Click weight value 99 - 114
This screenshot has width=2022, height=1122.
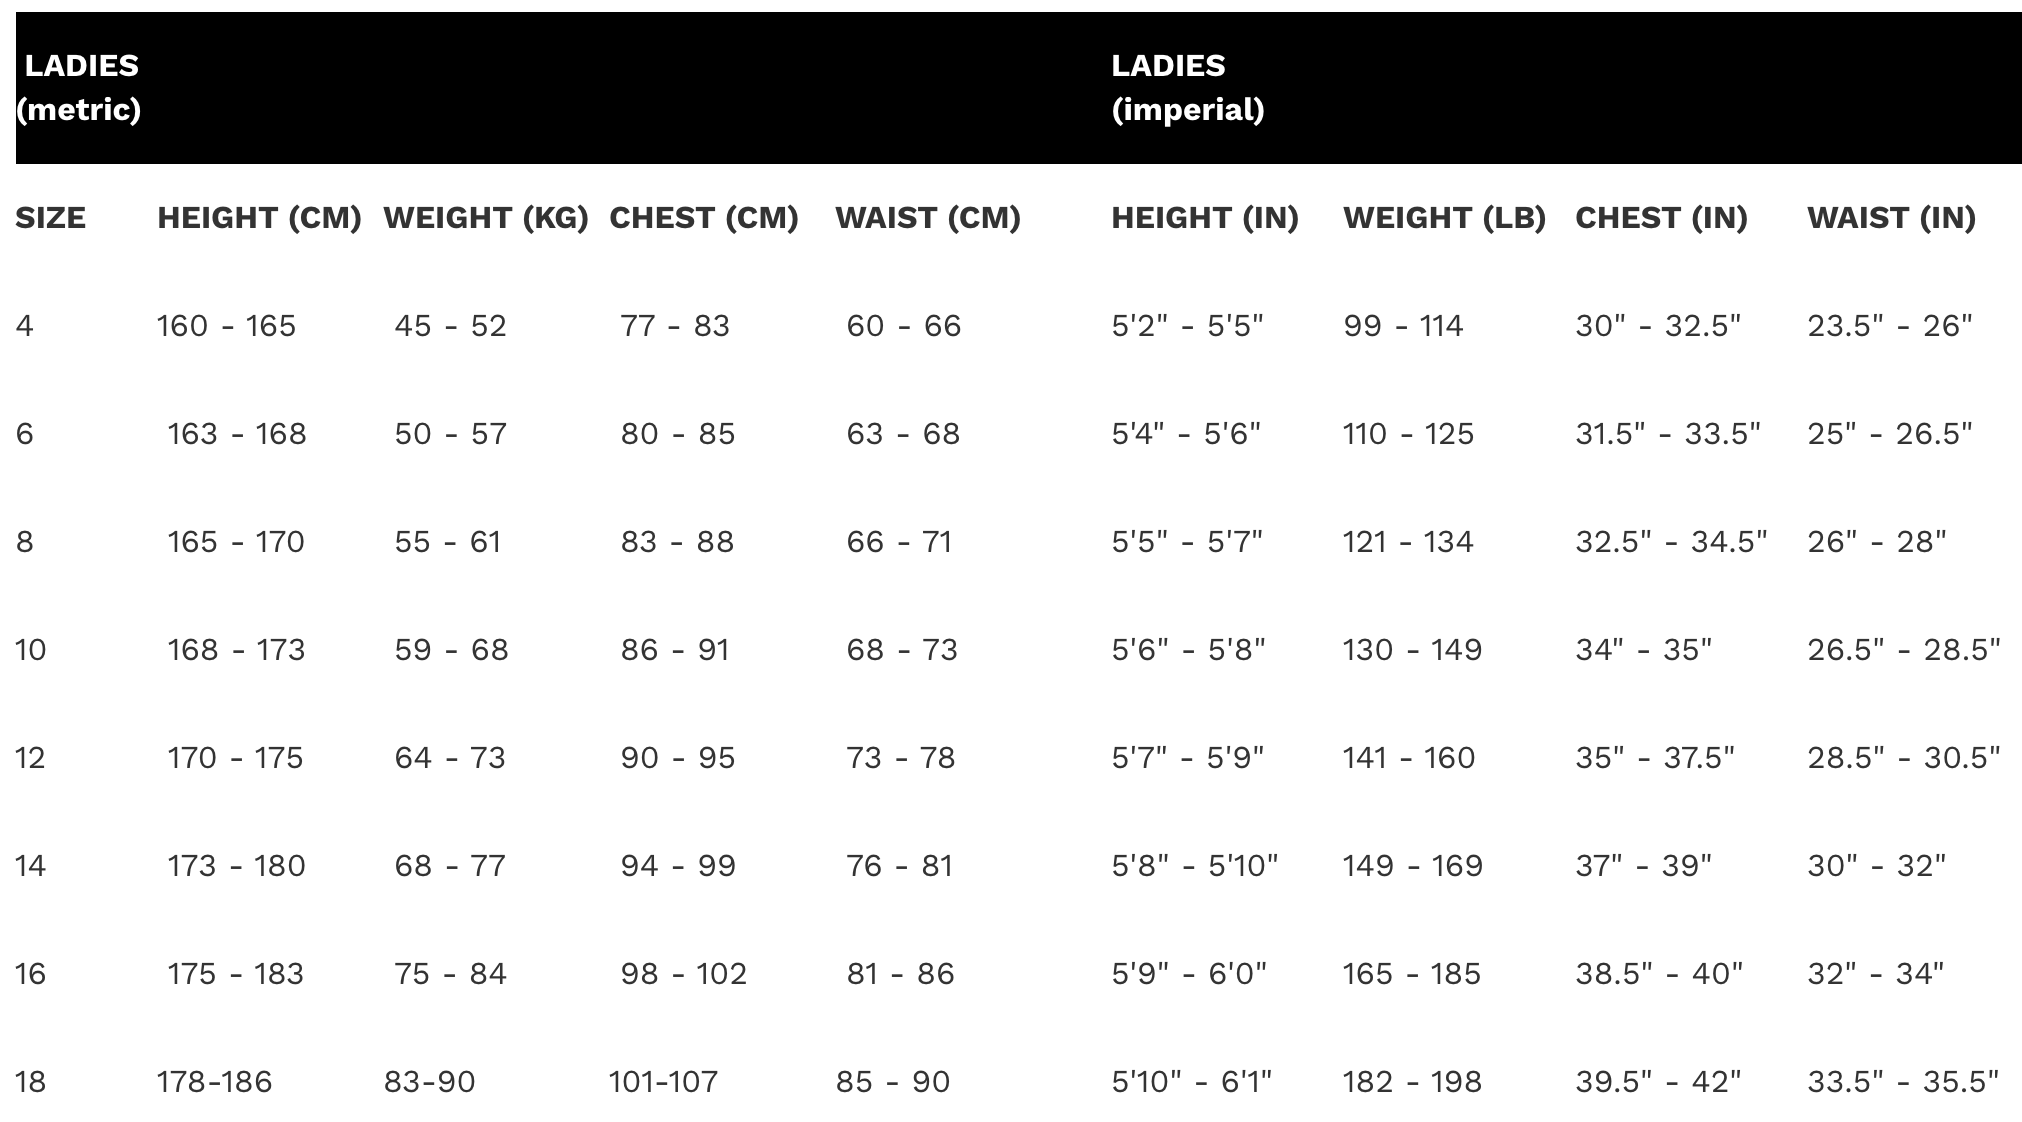1403,326
